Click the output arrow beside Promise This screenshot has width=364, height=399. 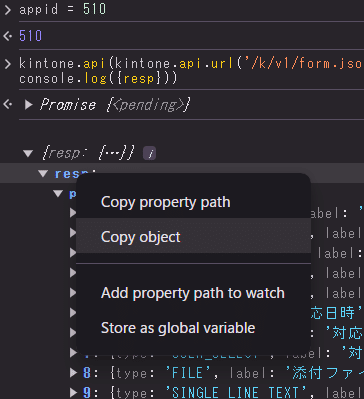(7, 105)
